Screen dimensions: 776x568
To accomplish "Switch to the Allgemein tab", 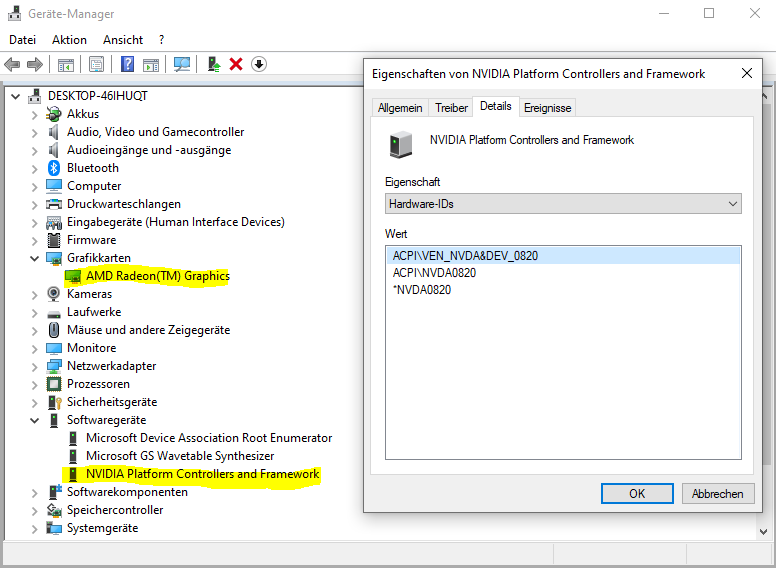I will click(400, 107).
